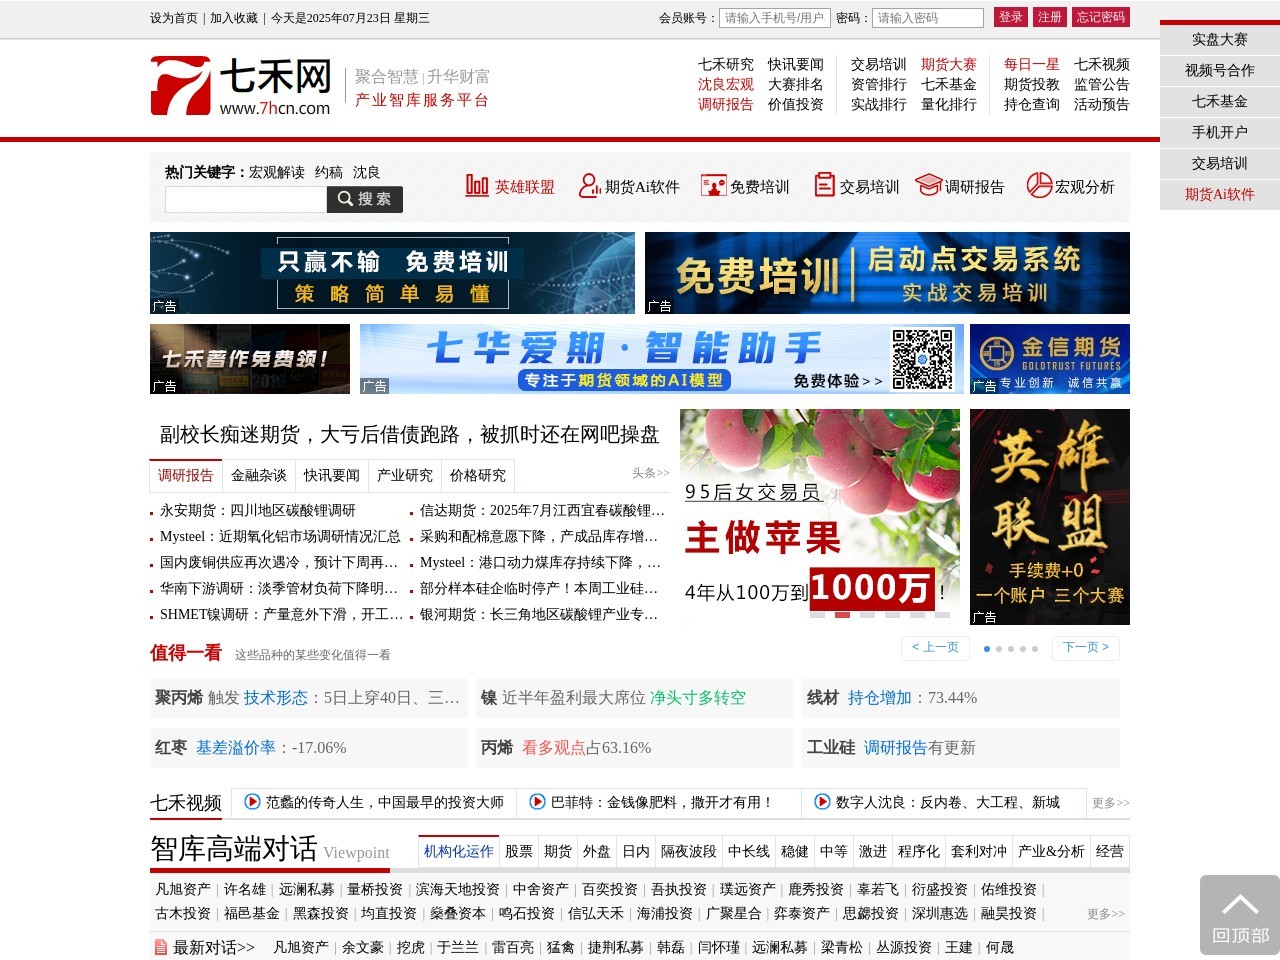Scan the QR code in 七华爱期 banner
Viewport: 1280px width, 960px height.
point(922,359)
